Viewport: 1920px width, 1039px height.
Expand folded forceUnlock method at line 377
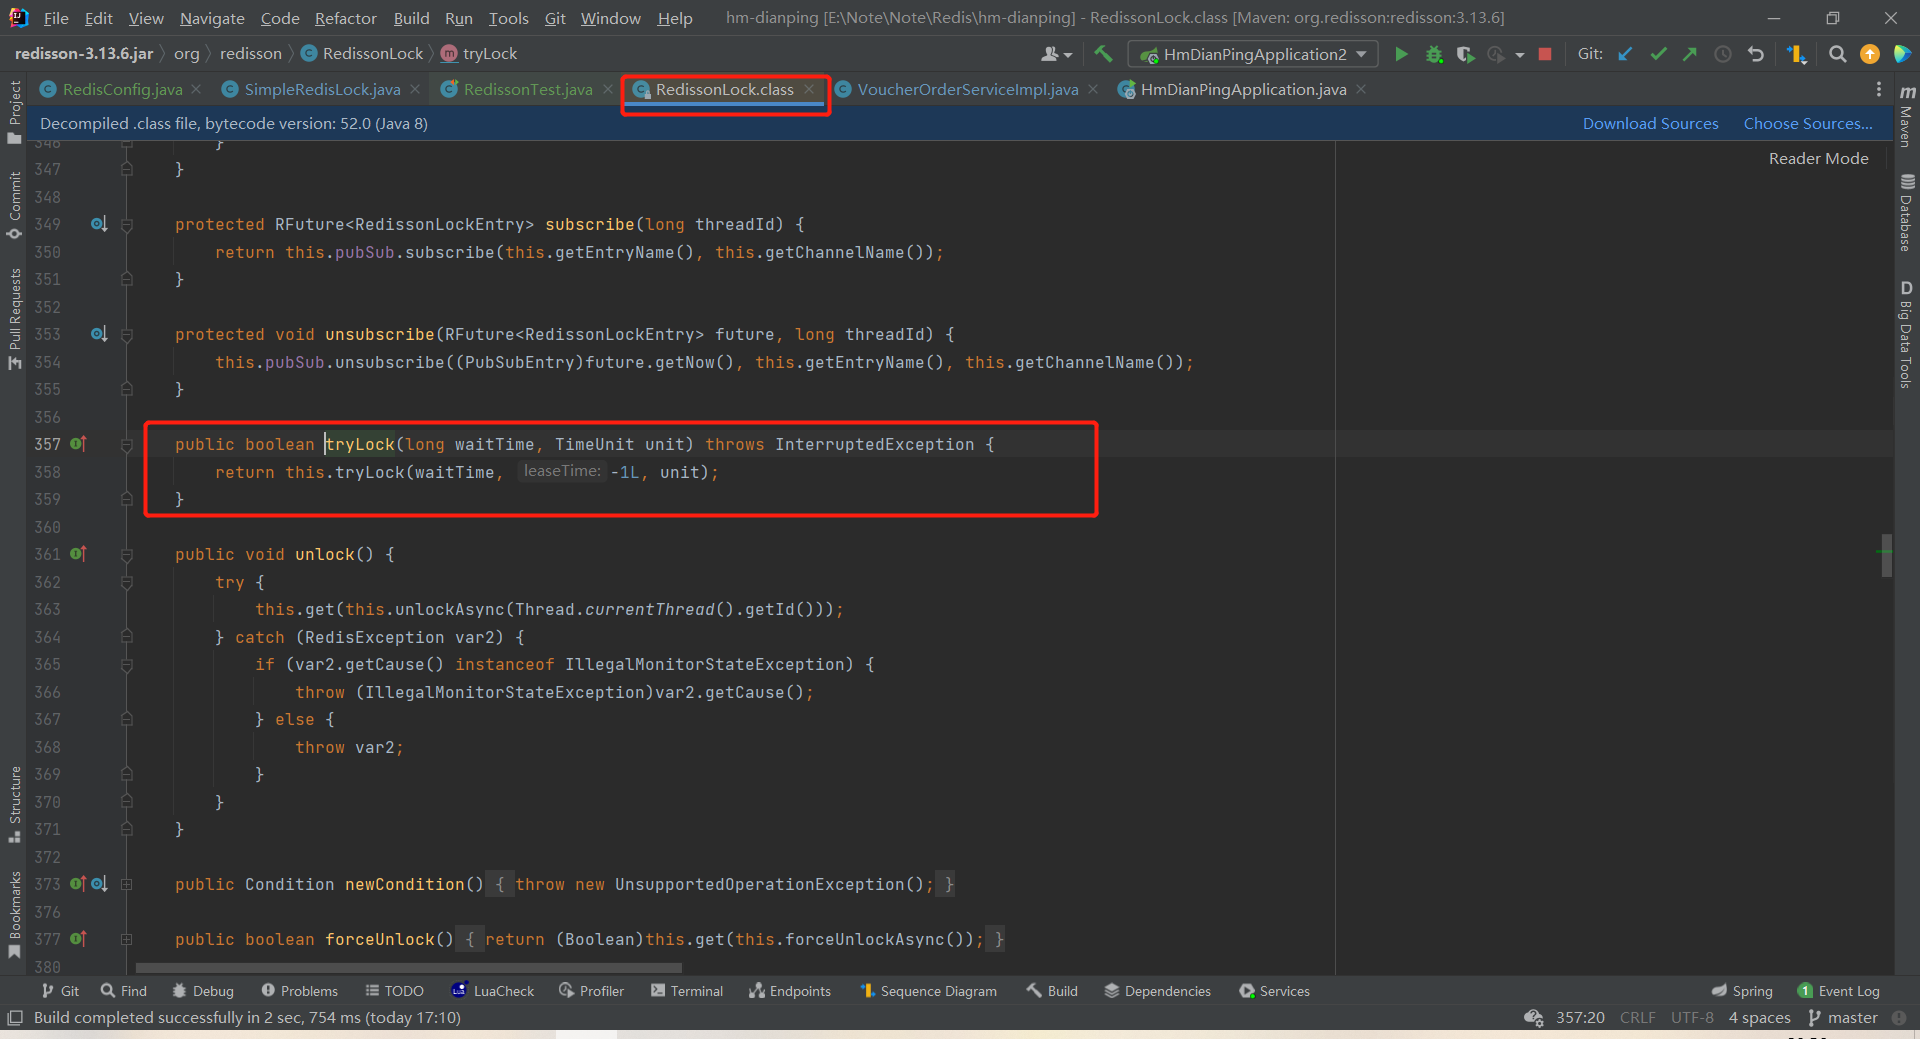pos(127,939)
